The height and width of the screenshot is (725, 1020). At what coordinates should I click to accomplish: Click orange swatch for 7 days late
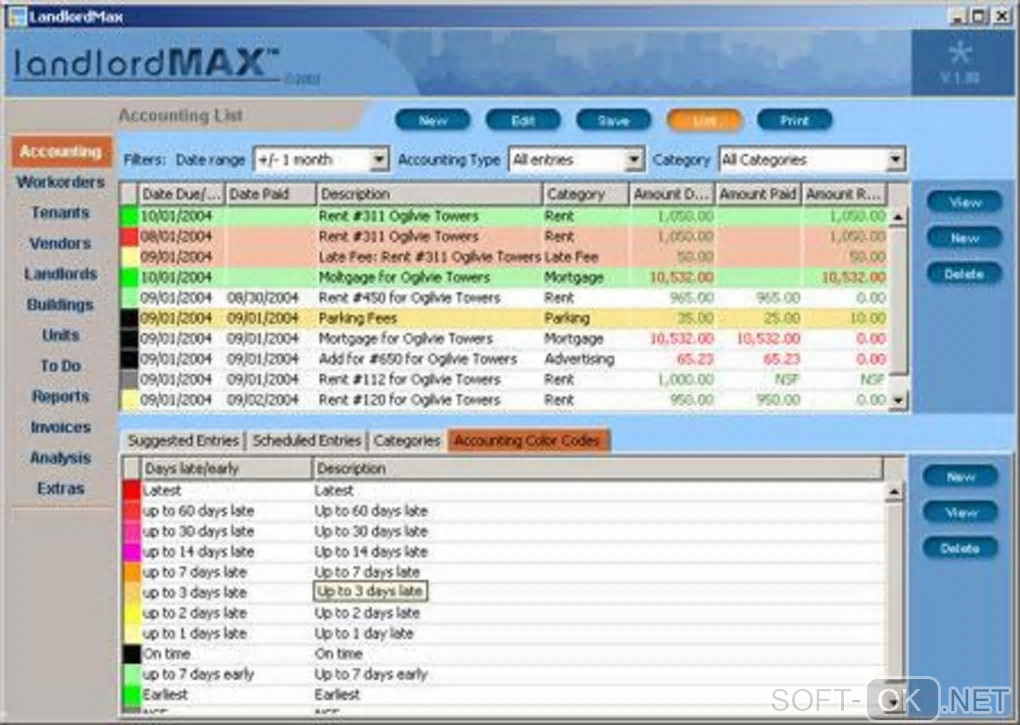[131, 572]
